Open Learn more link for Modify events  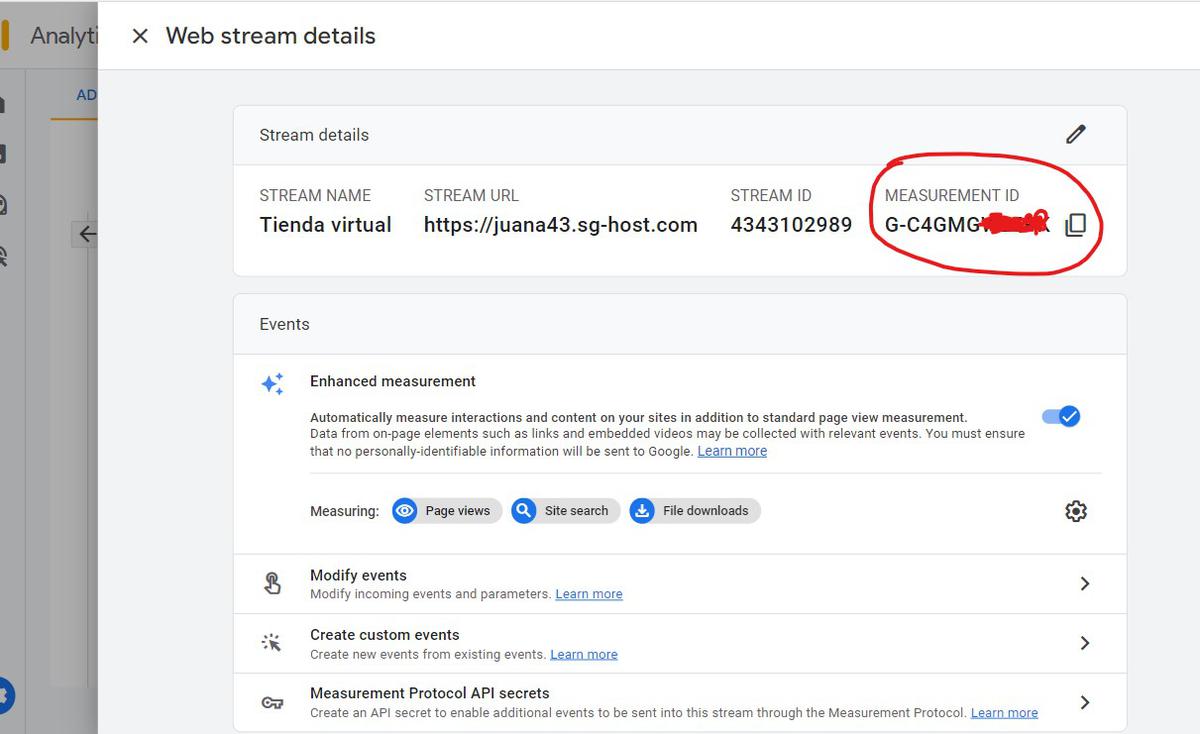pos(588,594)
